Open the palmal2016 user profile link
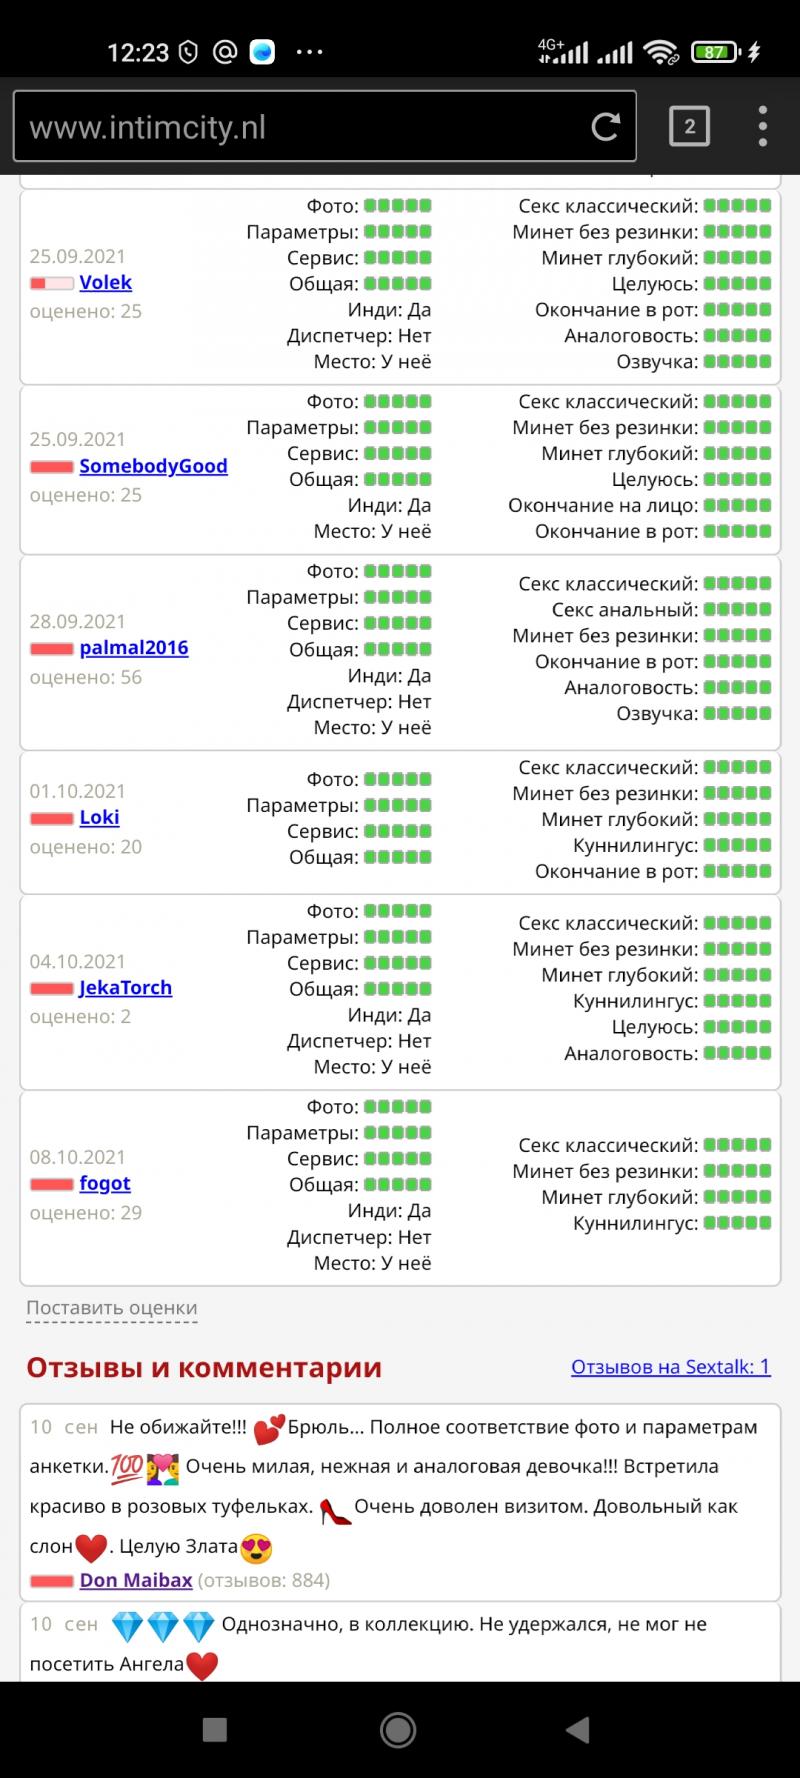 pos(134,648)
